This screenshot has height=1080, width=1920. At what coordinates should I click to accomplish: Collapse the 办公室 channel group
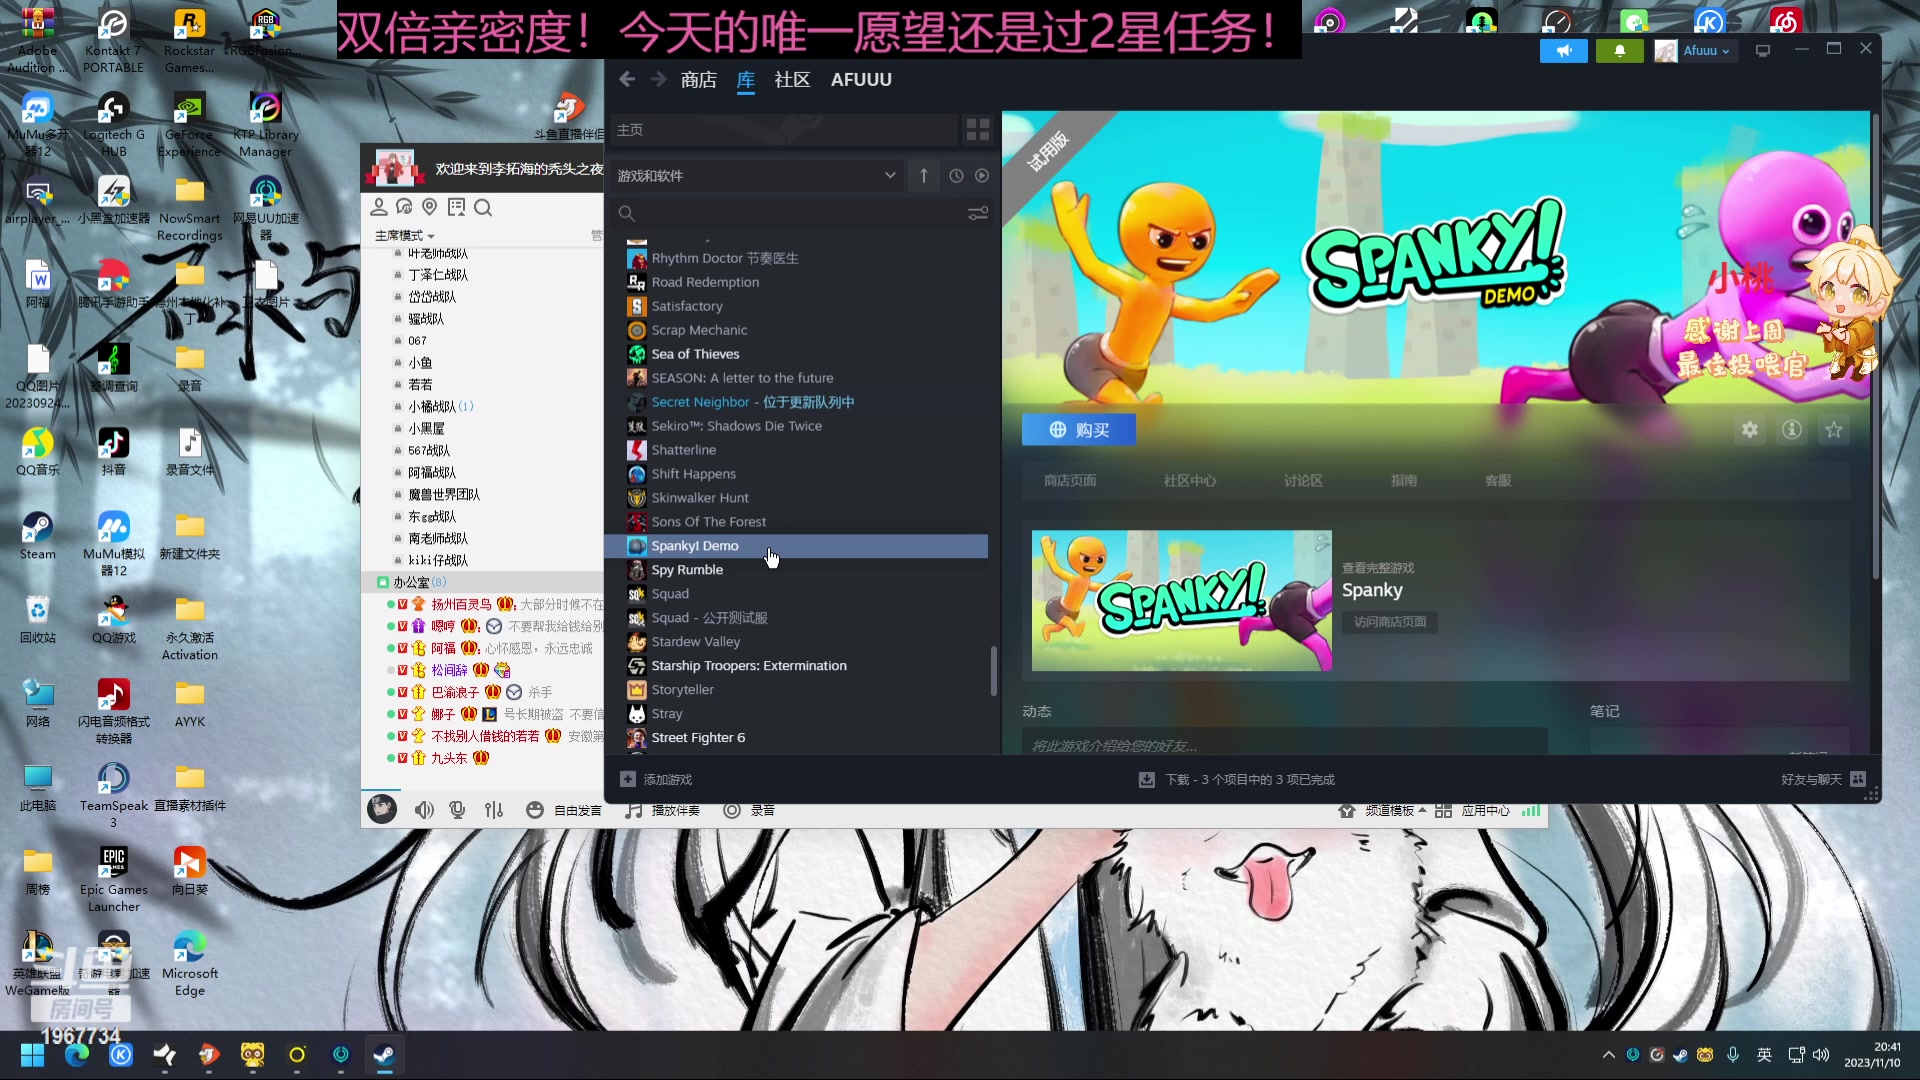point(382,582)
